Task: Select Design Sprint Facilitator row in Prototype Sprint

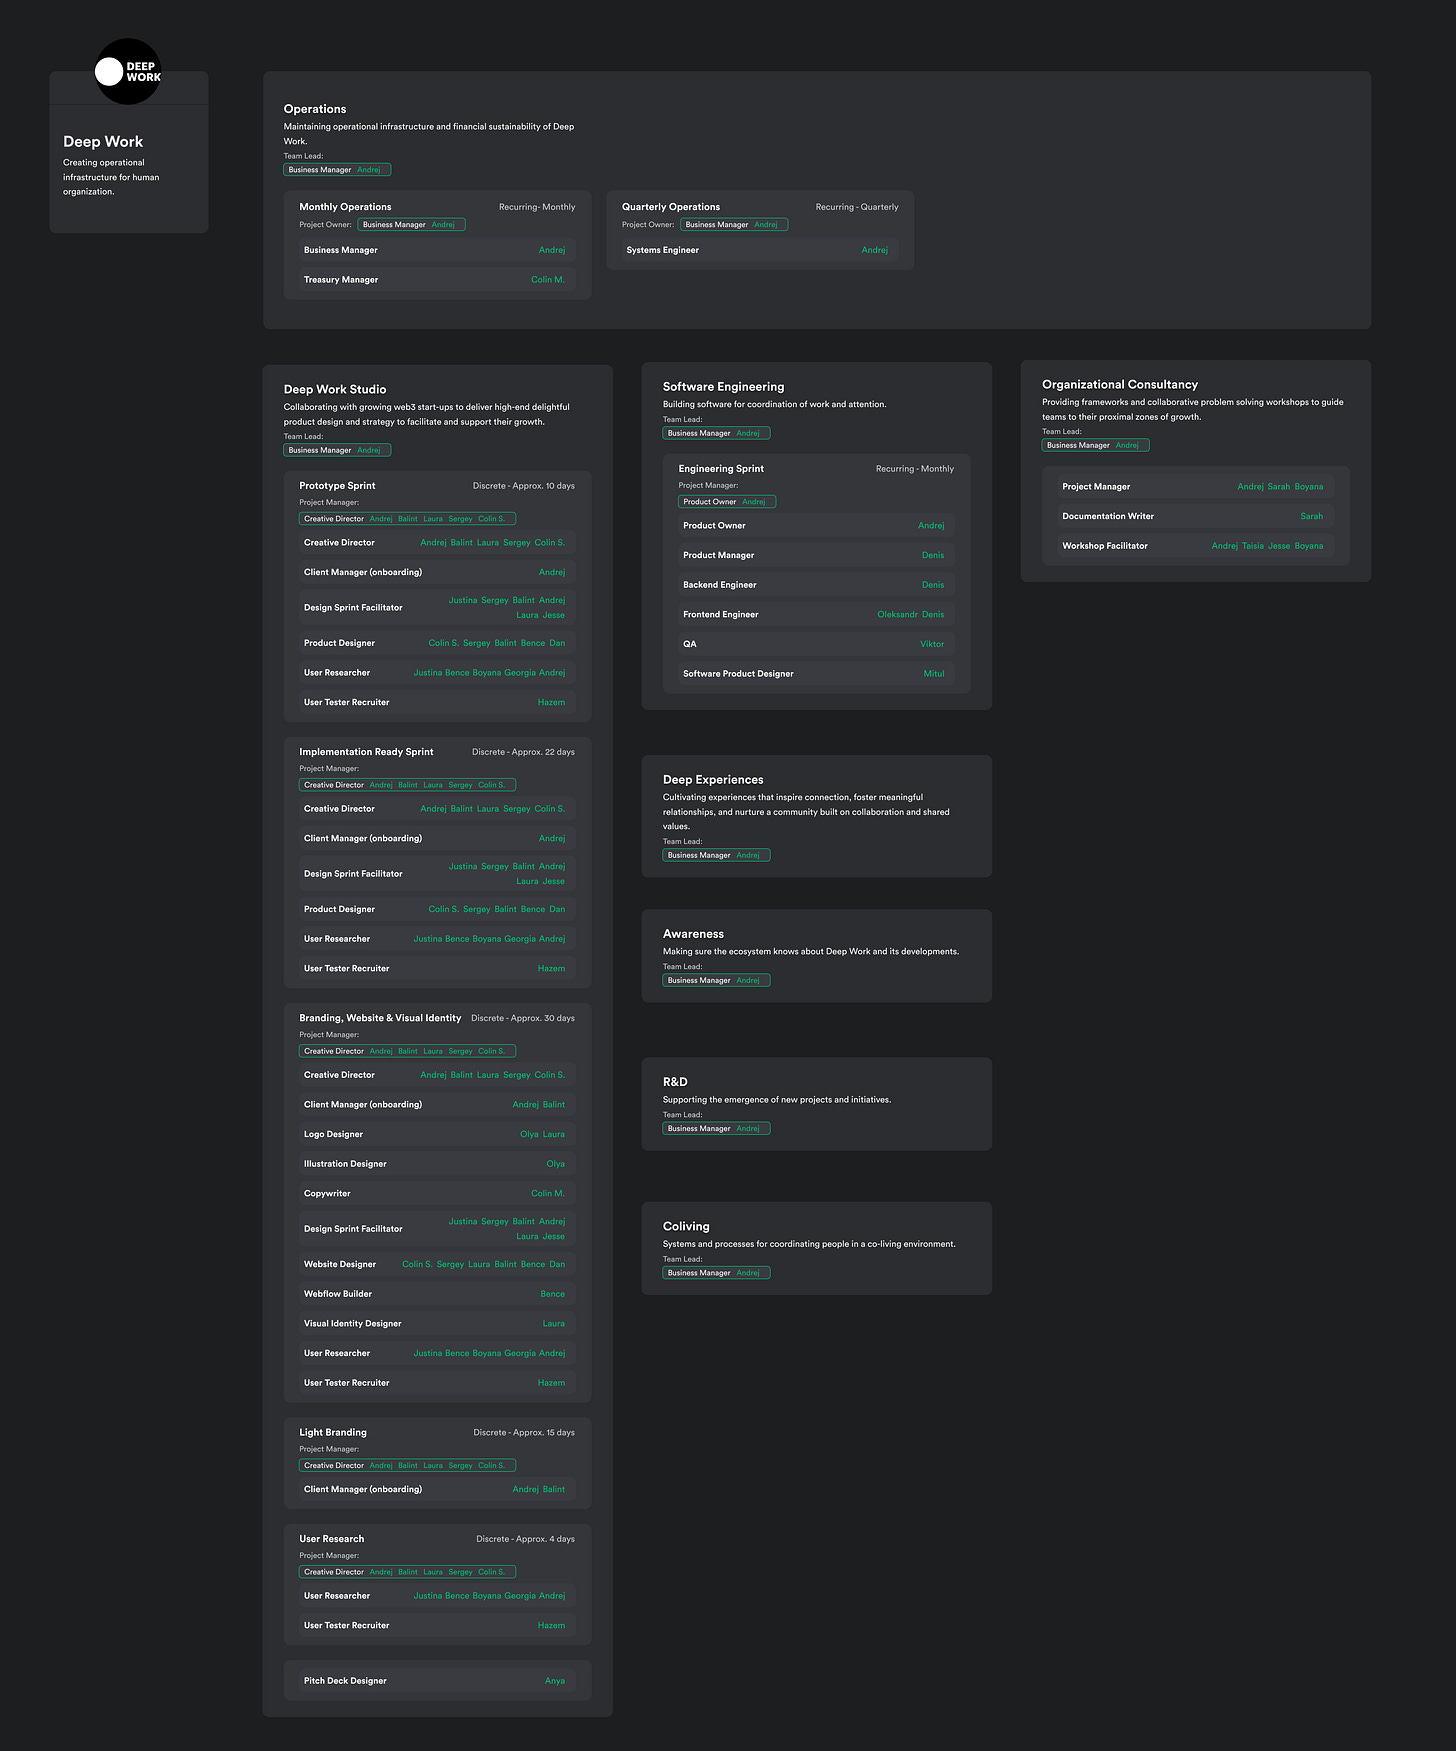Action: coord(437,607)
